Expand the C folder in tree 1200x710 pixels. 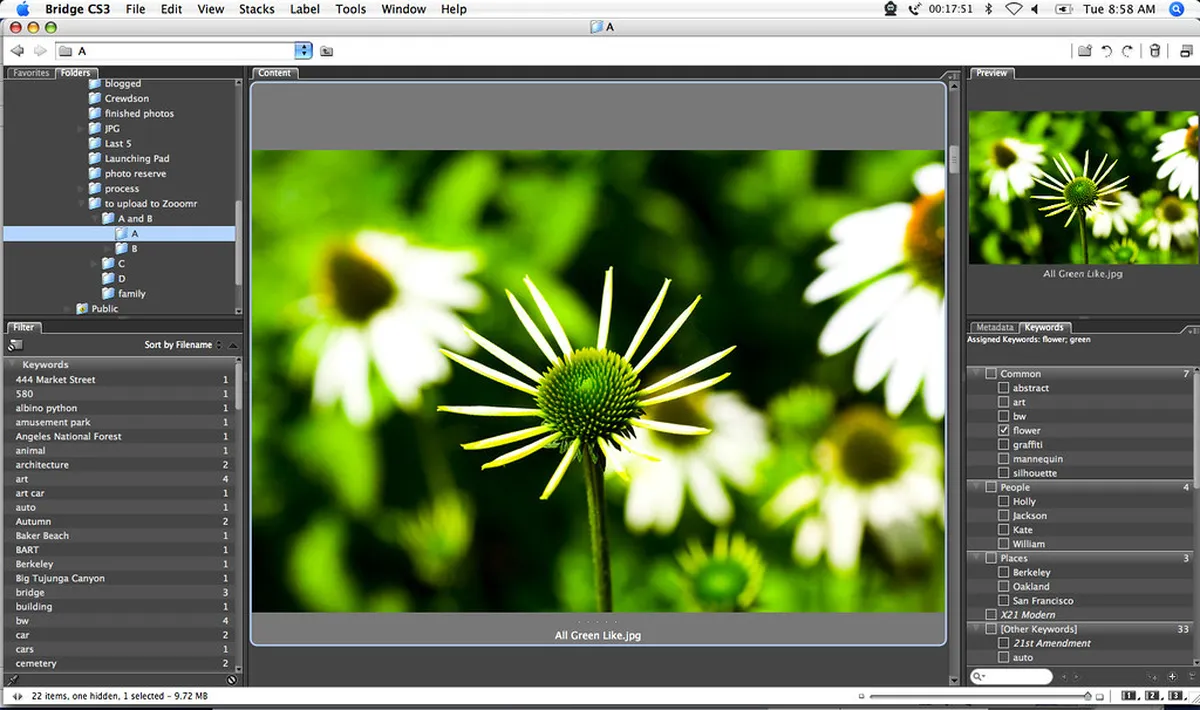point(95,264)
